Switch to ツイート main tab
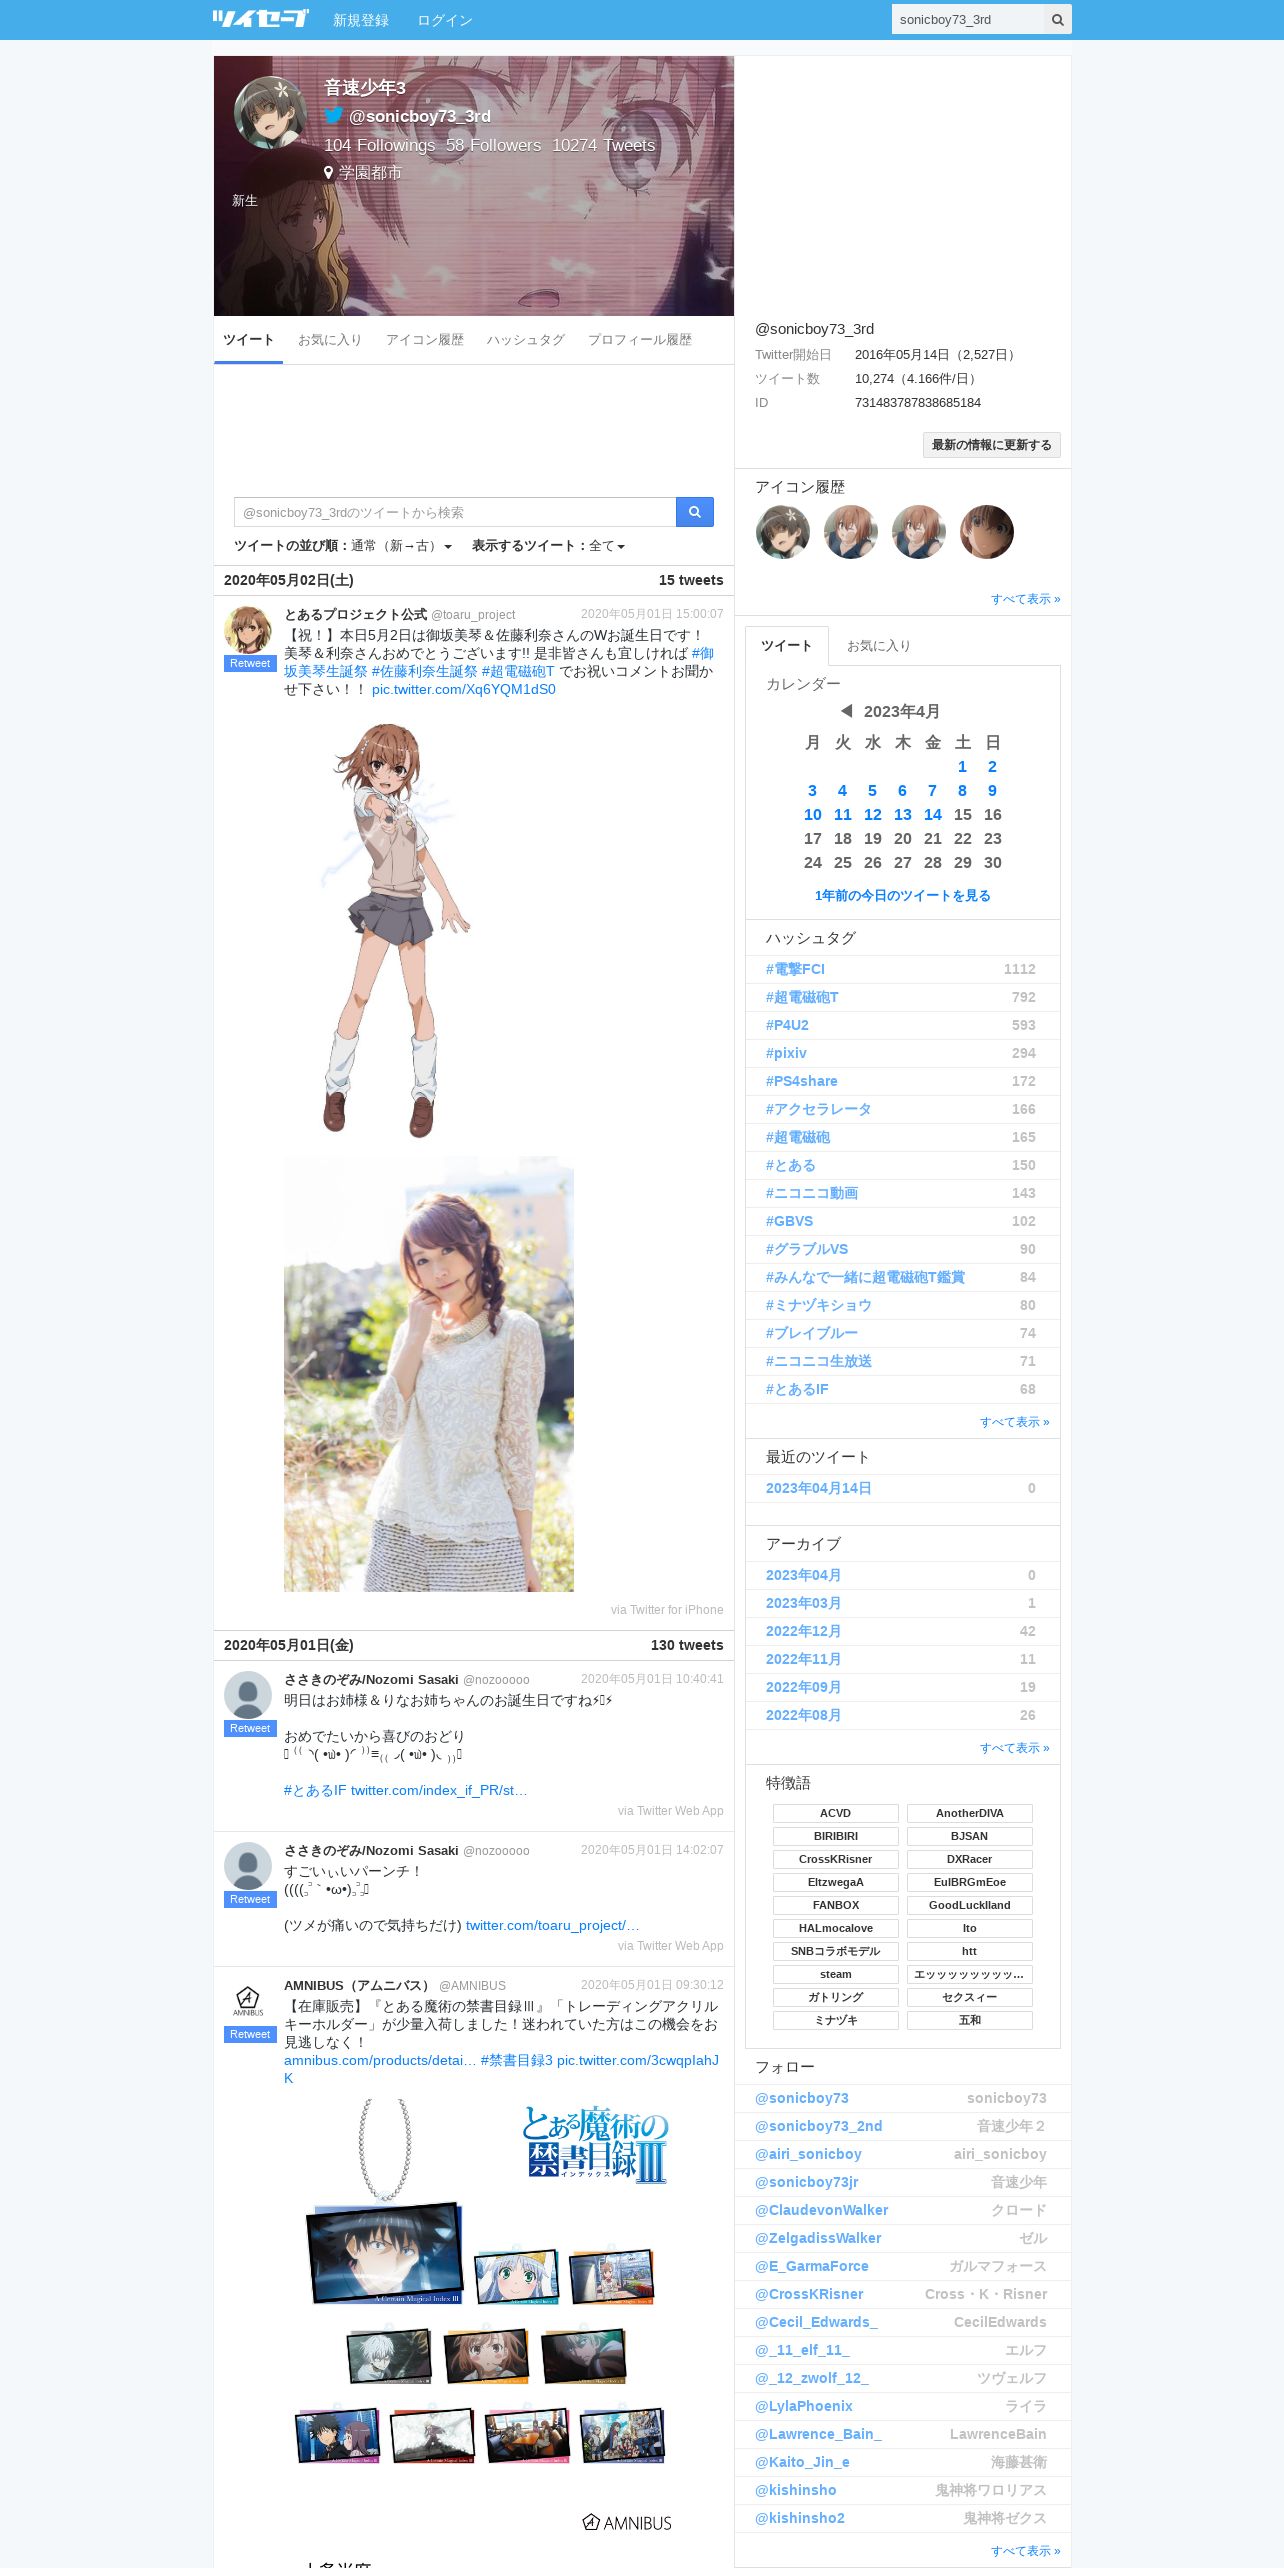Screen dimensions: 1284x2568 pos(248,340)
